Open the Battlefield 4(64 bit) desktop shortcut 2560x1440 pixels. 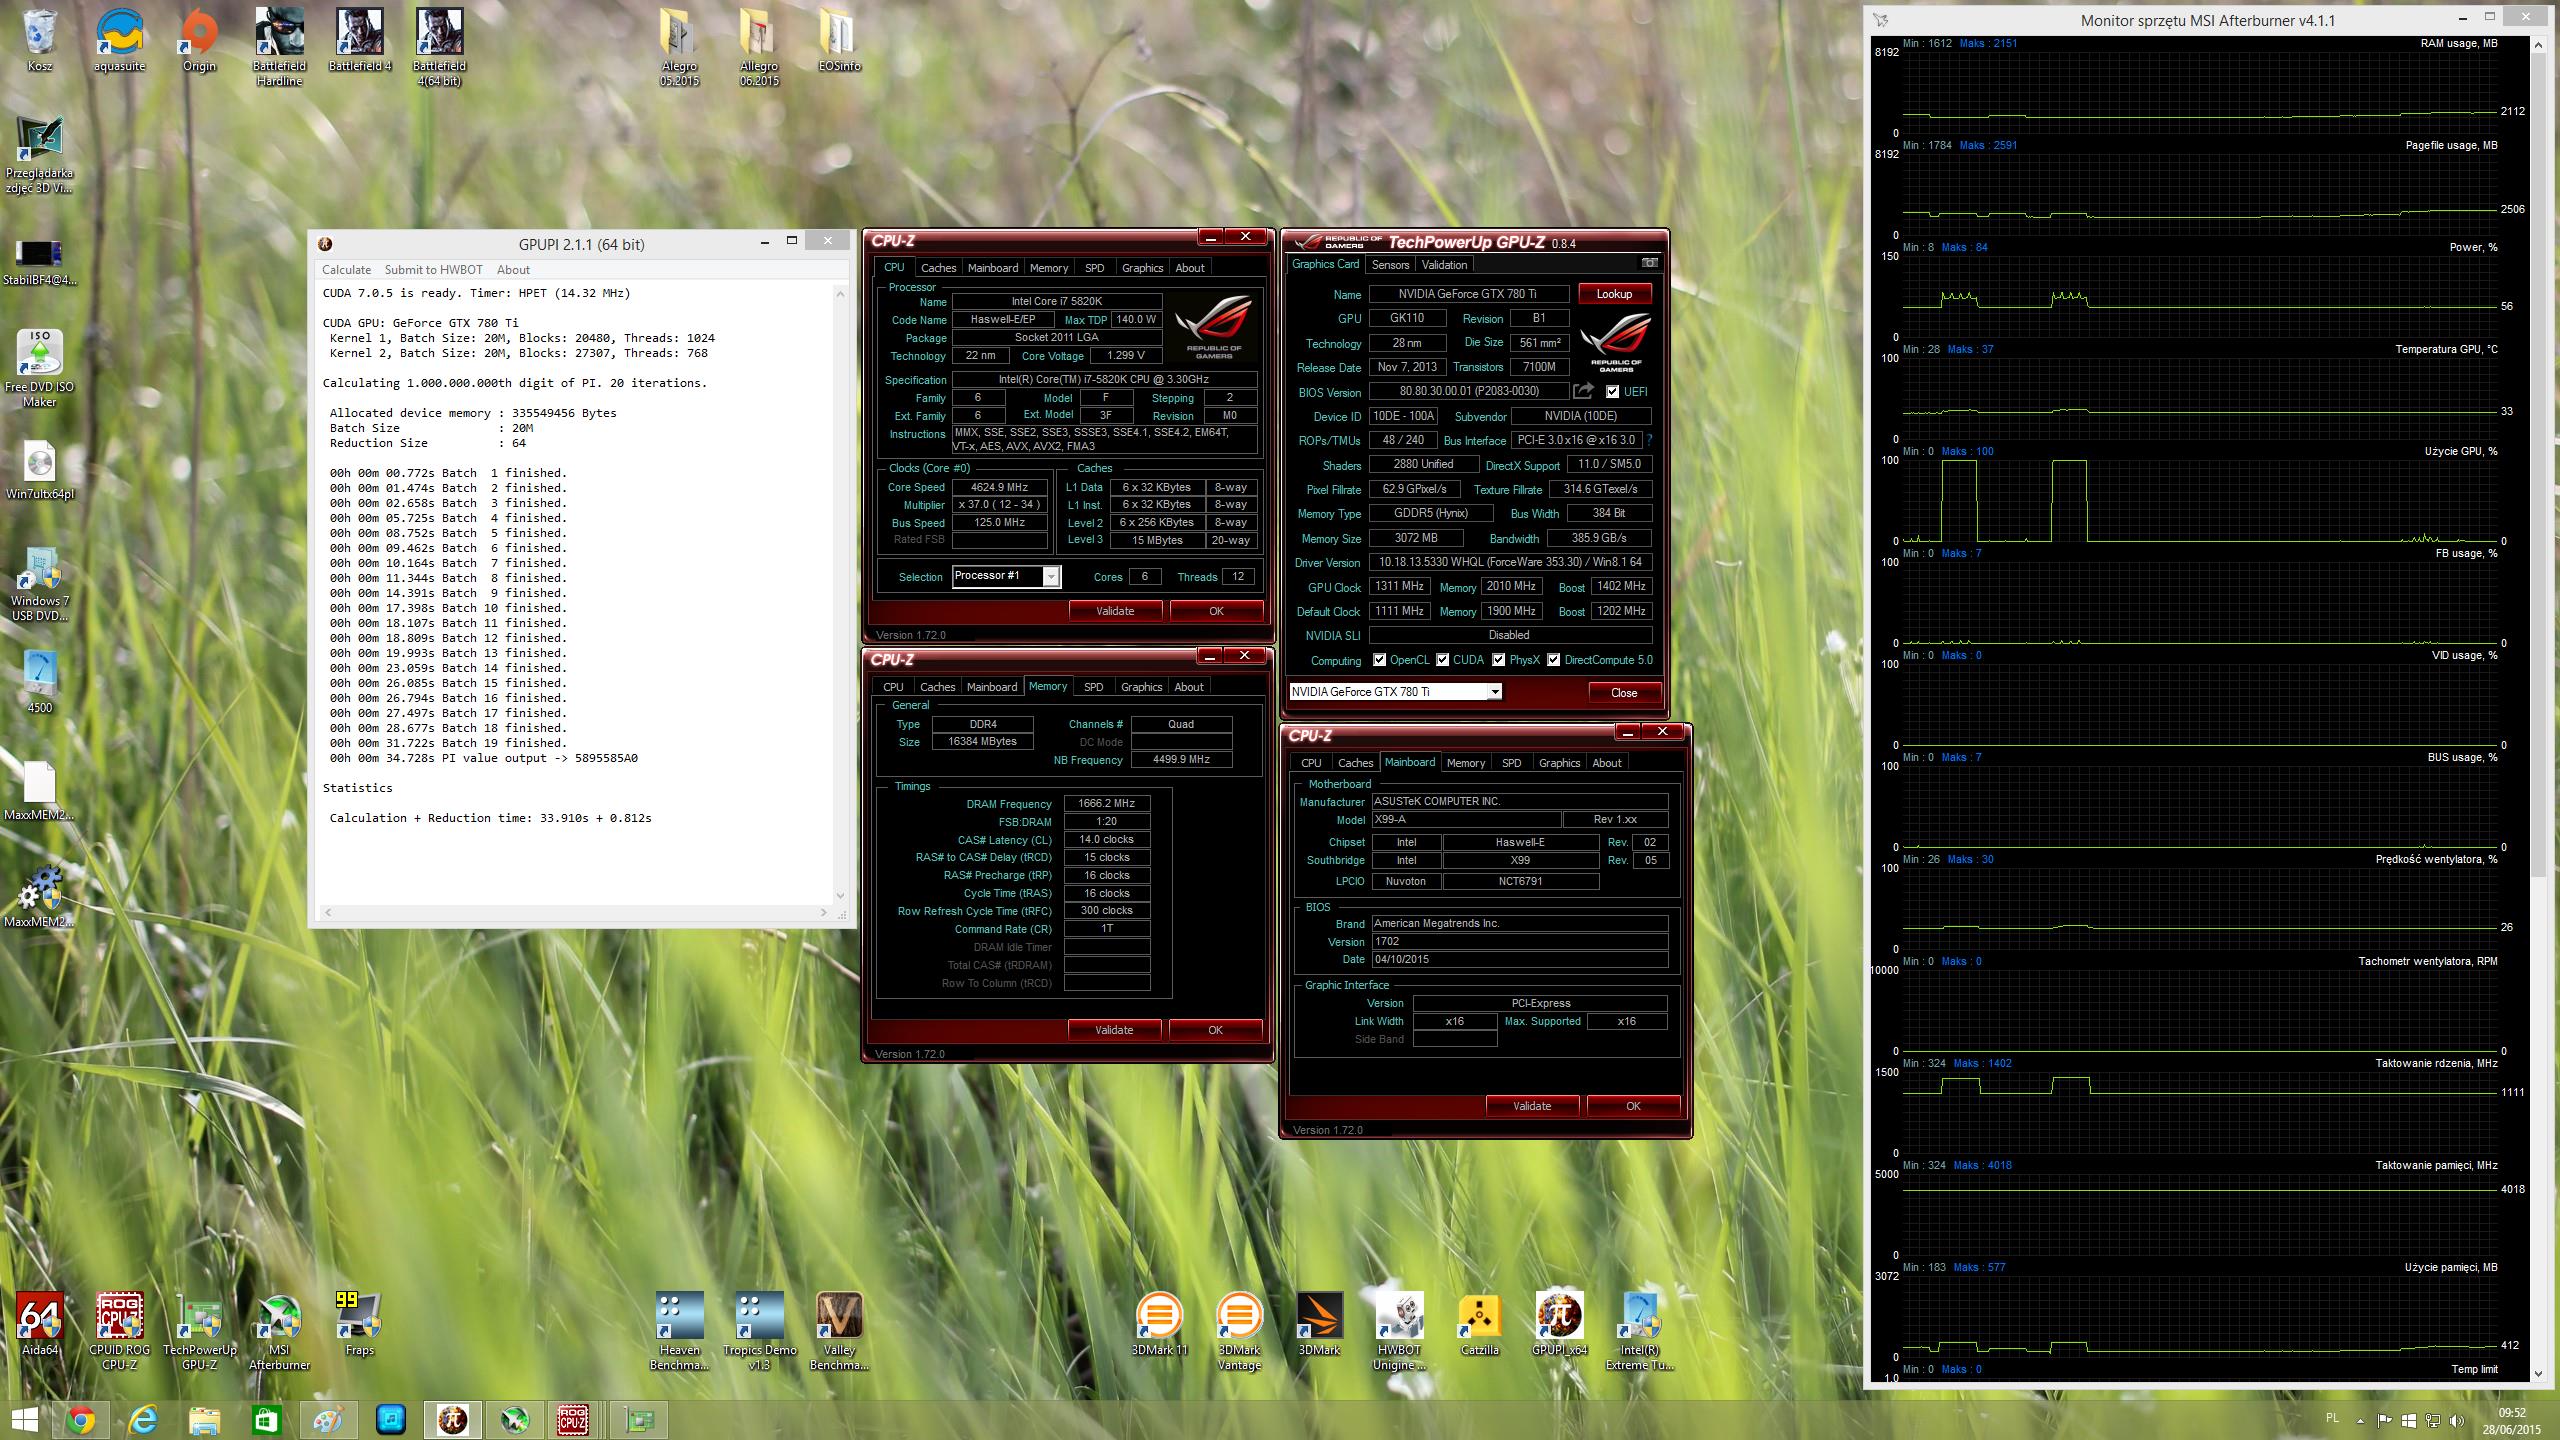(x=439, y=48)
